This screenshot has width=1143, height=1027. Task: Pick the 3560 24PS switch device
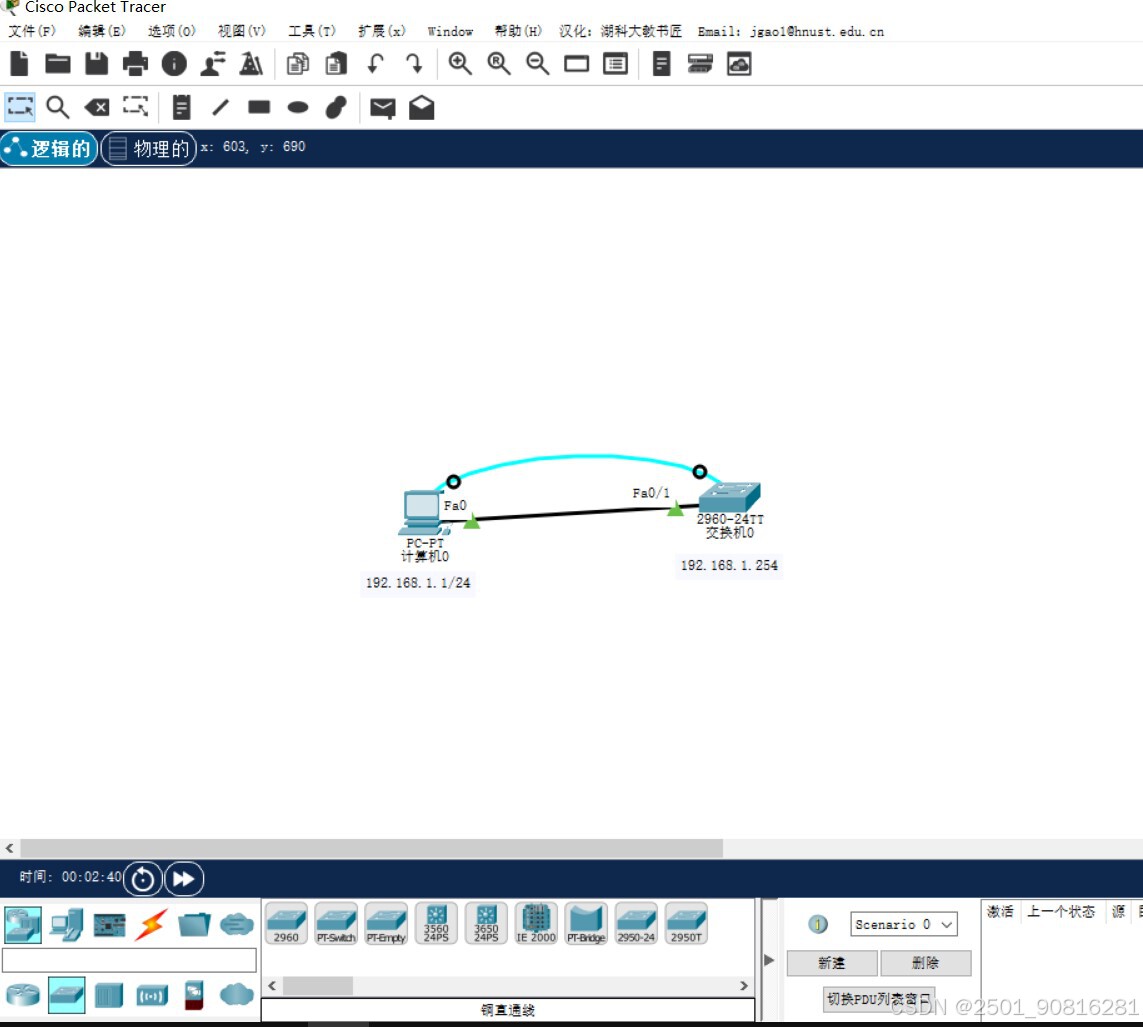[436, 923]
